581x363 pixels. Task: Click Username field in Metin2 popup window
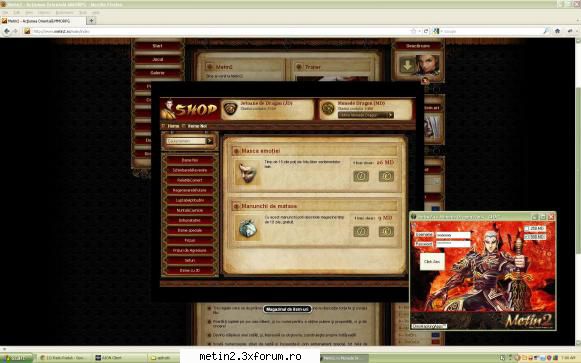coord(453,235)
